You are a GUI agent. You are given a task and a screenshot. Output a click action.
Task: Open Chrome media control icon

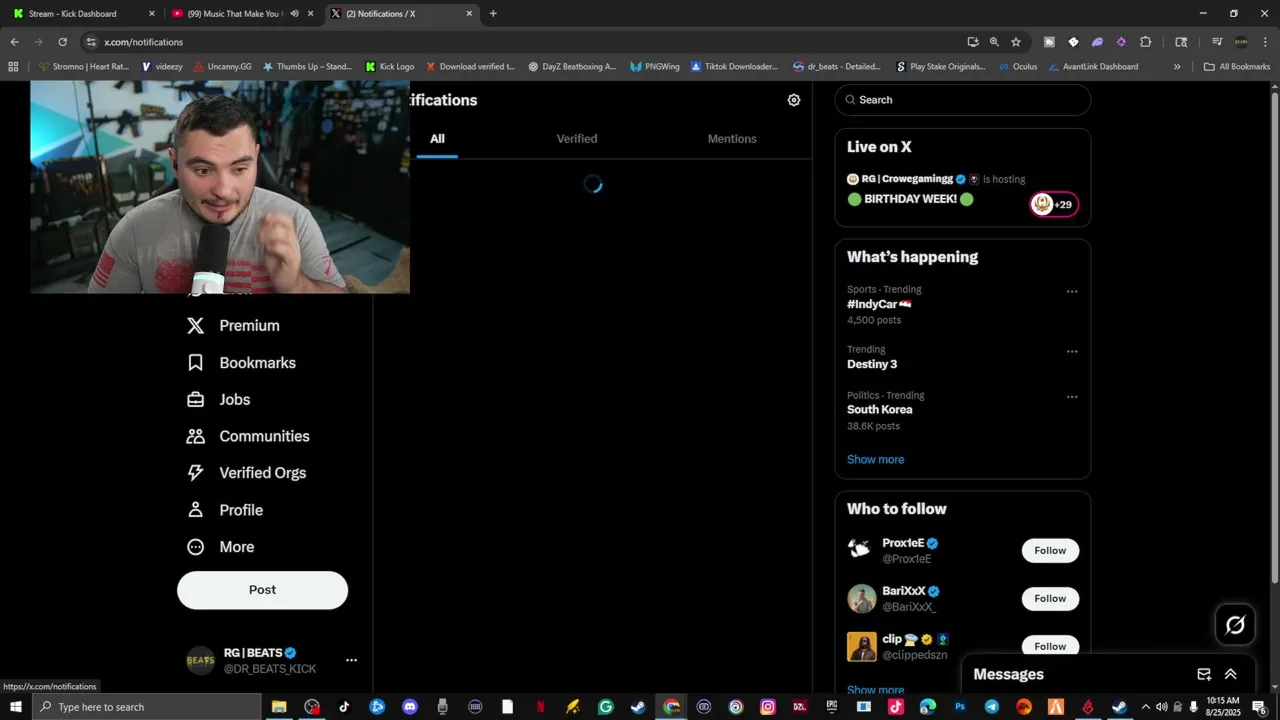click(x=1217, y=42)
